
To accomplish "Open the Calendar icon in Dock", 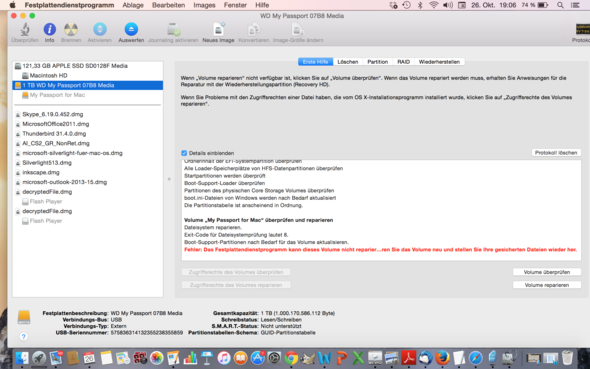I will [89, 358].
